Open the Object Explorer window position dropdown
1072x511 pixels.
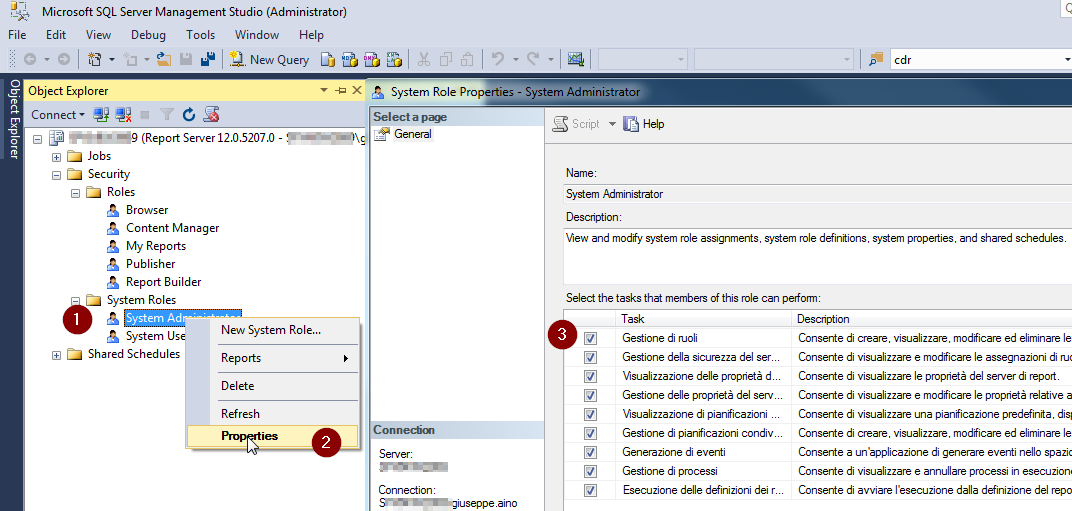point(324,90)
